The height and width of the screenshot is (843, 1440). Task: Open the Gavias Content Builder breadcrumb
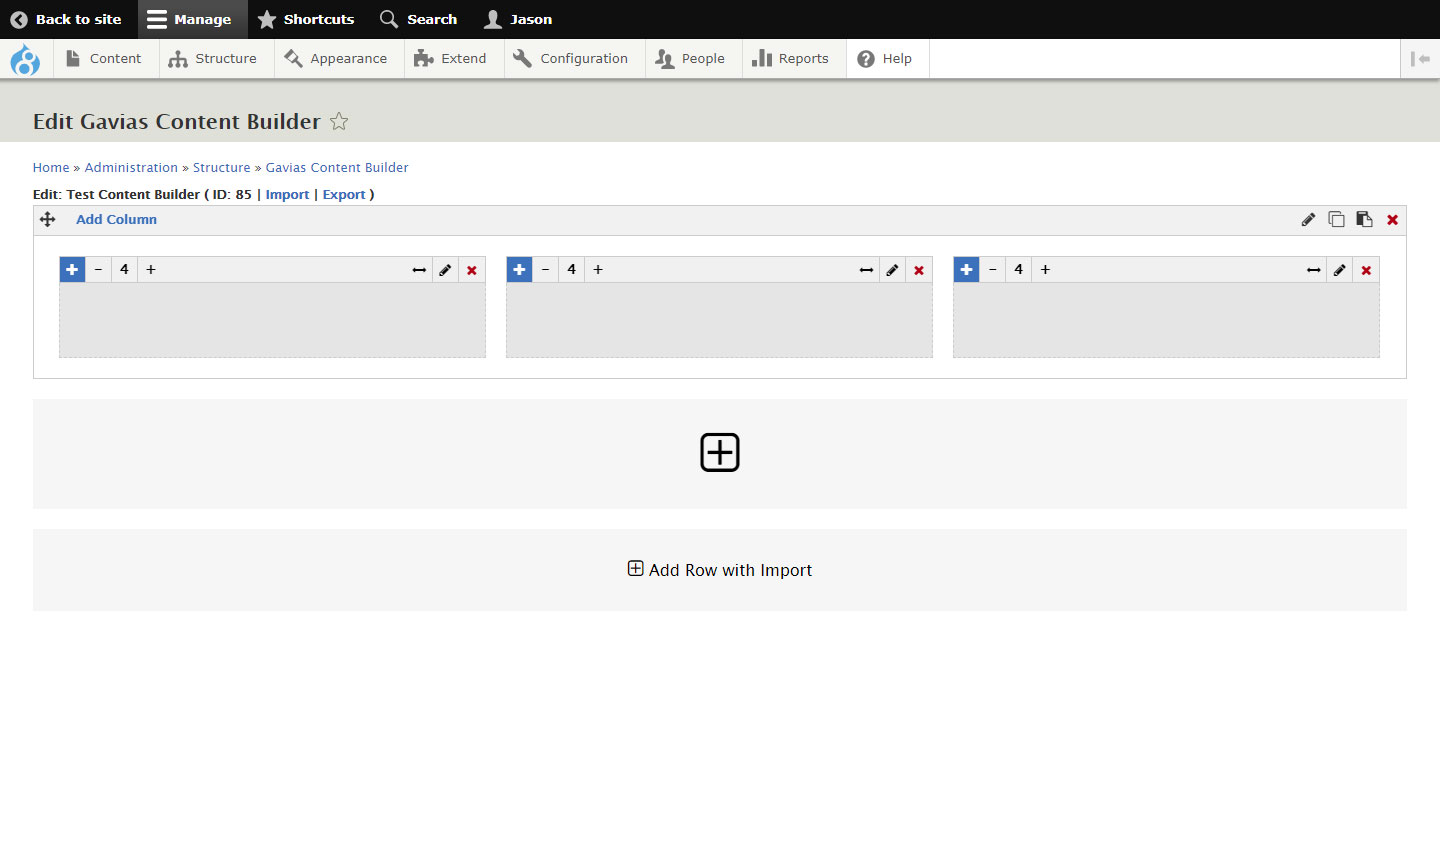(337, 167)
